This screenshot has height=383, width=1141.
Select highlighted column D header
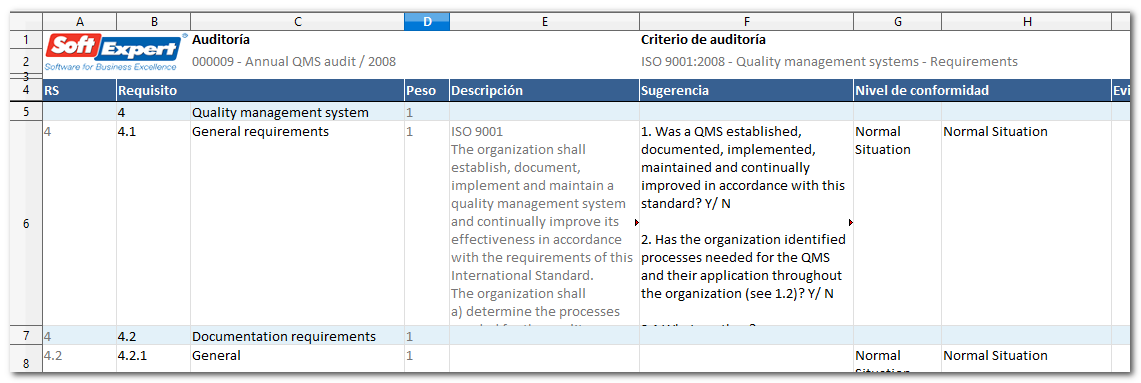(427, 22)
